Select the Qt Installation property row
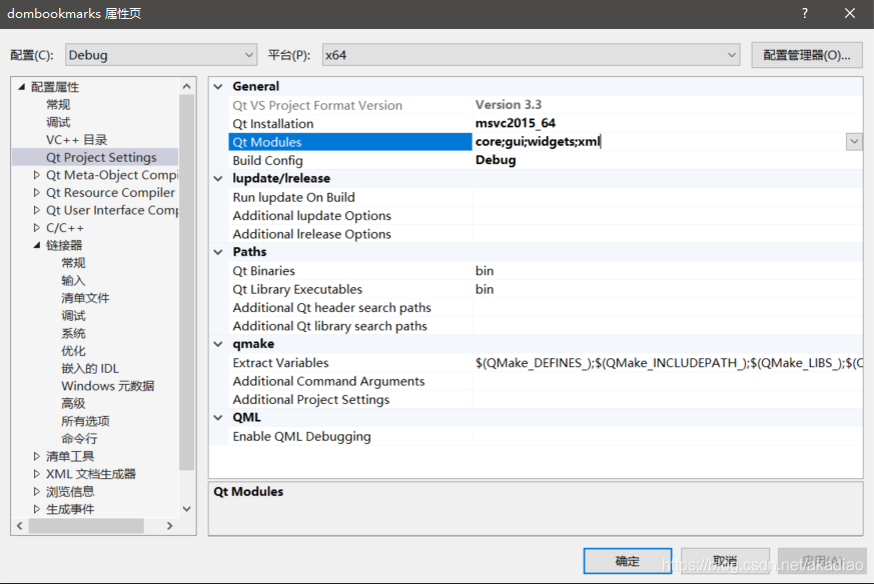Viewport: 874px width, 584px height. (545, 124)
